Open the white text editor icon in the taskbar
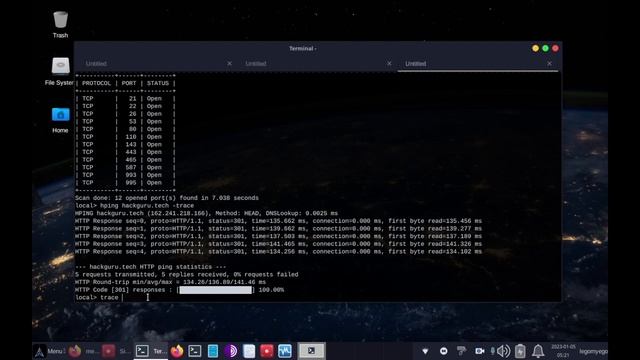 (x=249, y=351)
